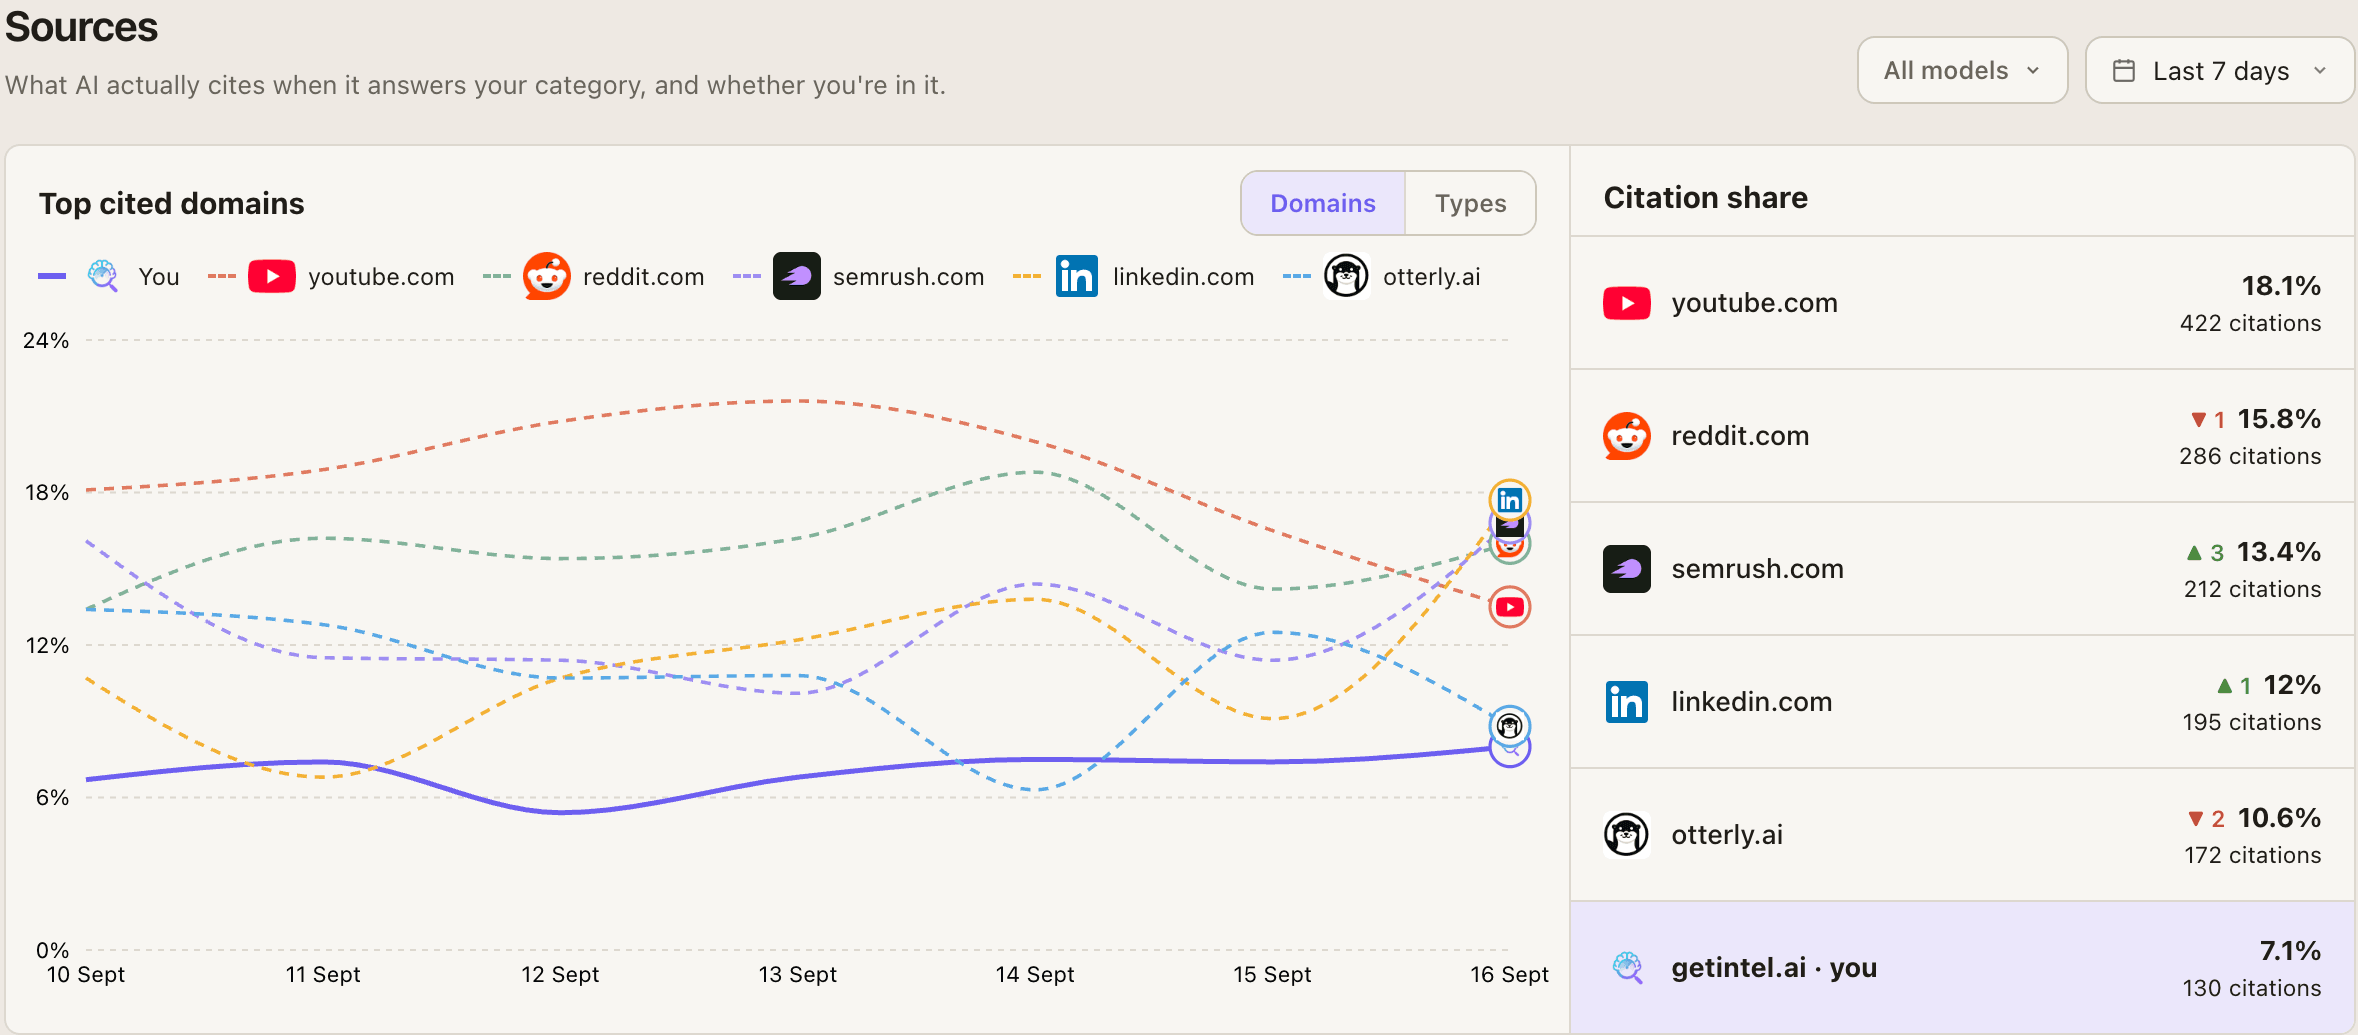Click the 286 citations text
This screenshot has width=2358, height=1035.
(x=2250, y=456)
